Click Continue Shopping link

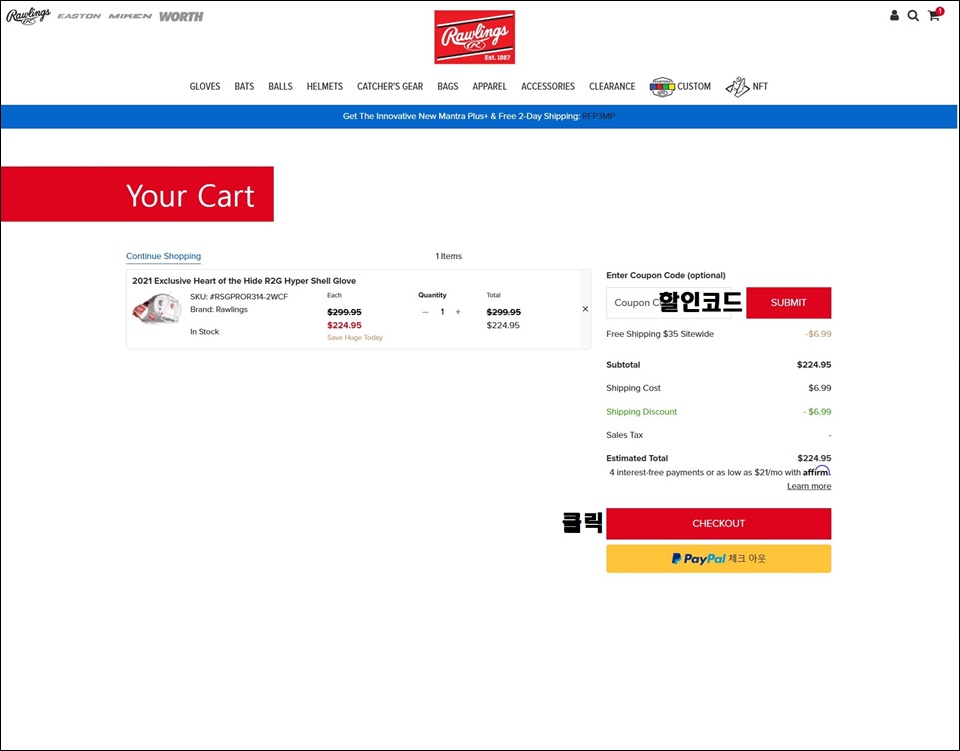(x=163, y=256)
